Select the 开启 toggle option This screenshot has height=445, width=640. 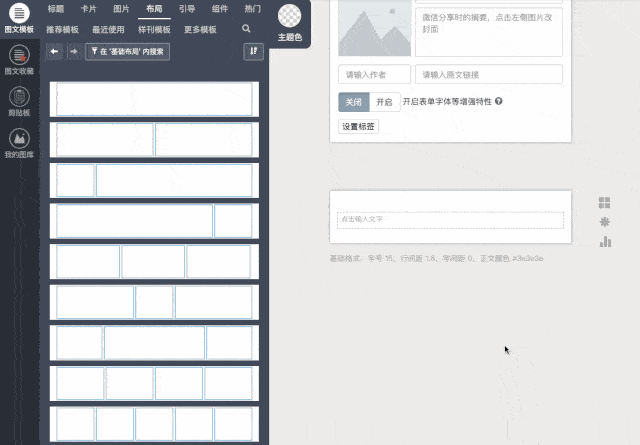(384, 102)
